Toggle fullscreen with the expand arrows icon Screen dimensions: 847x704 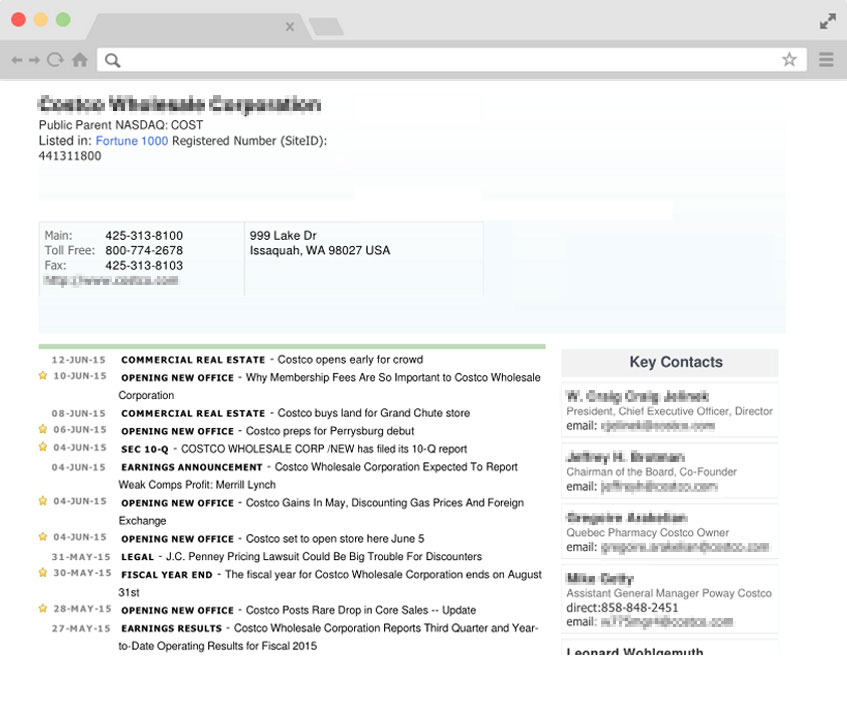click(828, 22)
